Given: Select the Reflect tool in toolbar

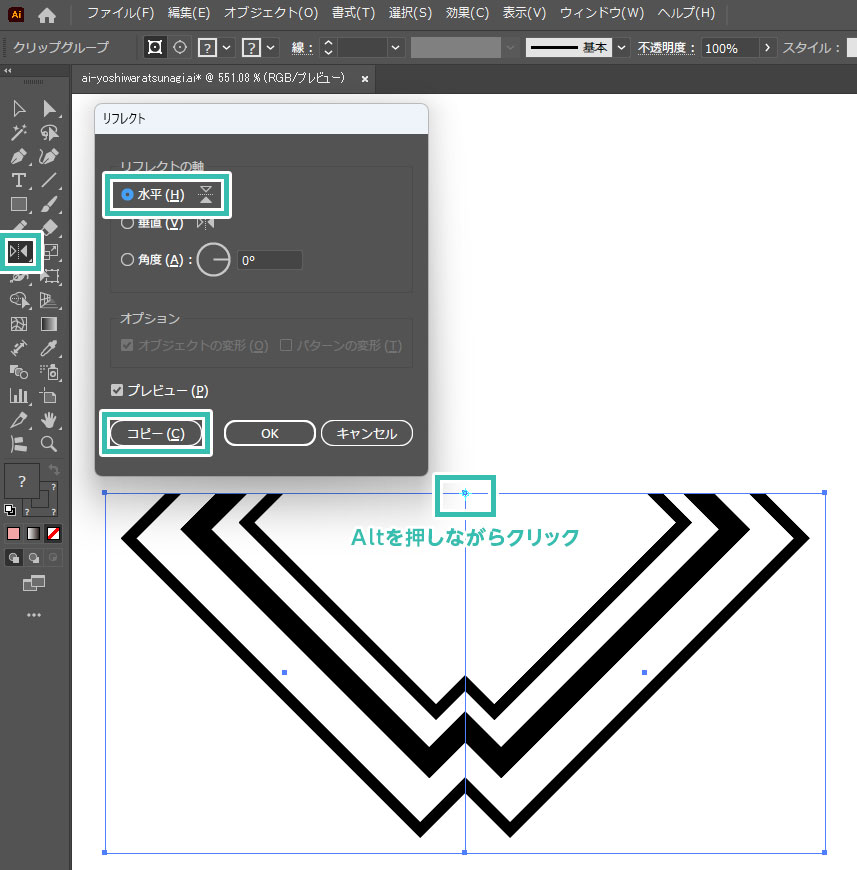Looking at the screenshot, I should tap(19, 252).
